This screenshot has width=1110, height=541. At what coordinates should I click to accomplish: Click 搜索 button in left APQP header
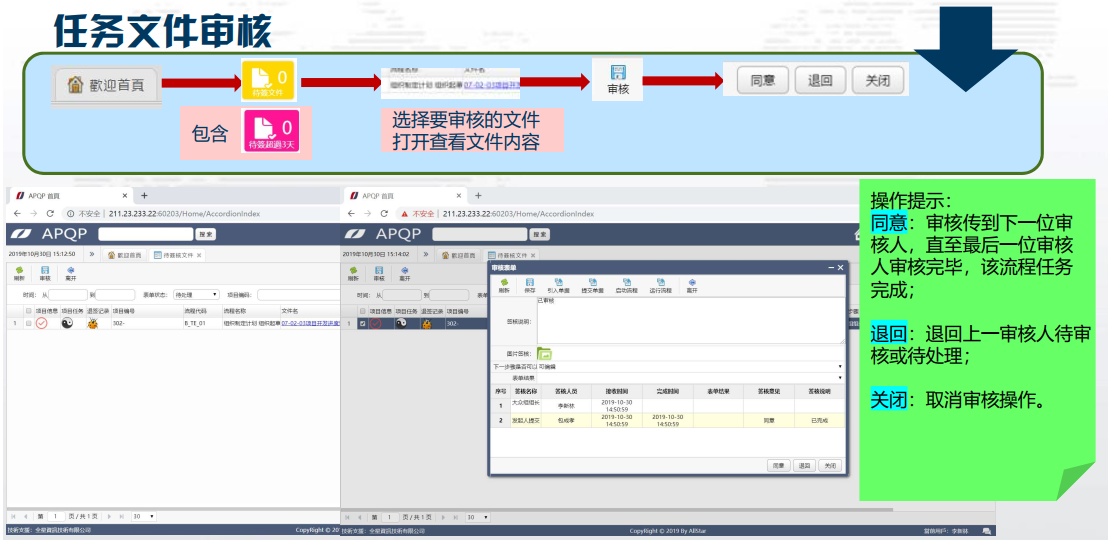tap(205, 234)
